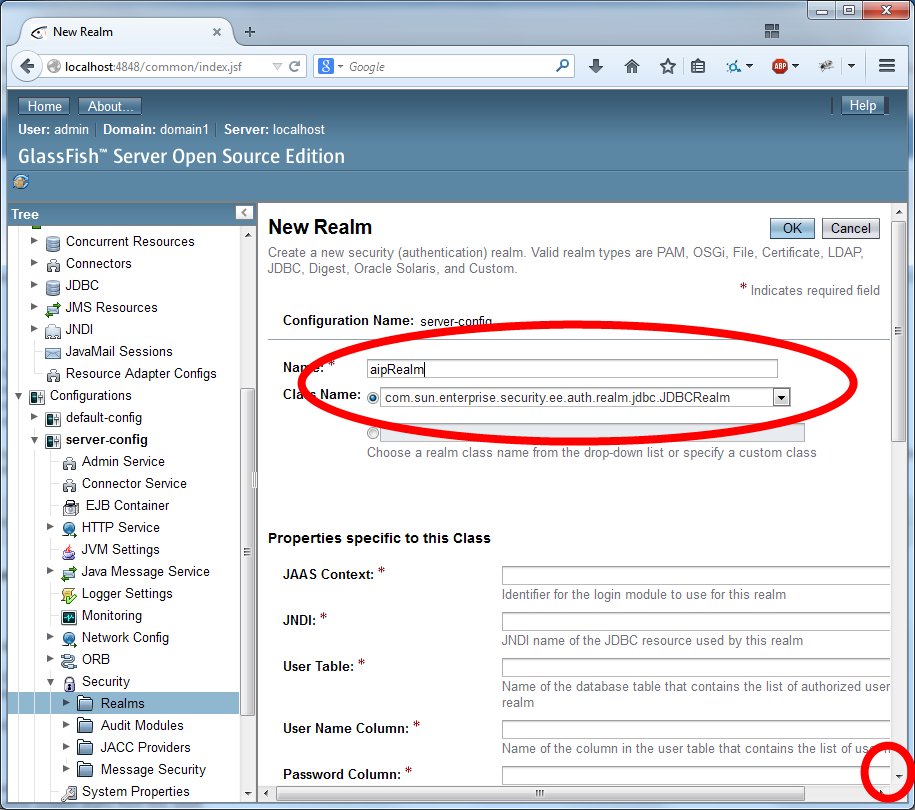Click the OK button to save realm

792,228
